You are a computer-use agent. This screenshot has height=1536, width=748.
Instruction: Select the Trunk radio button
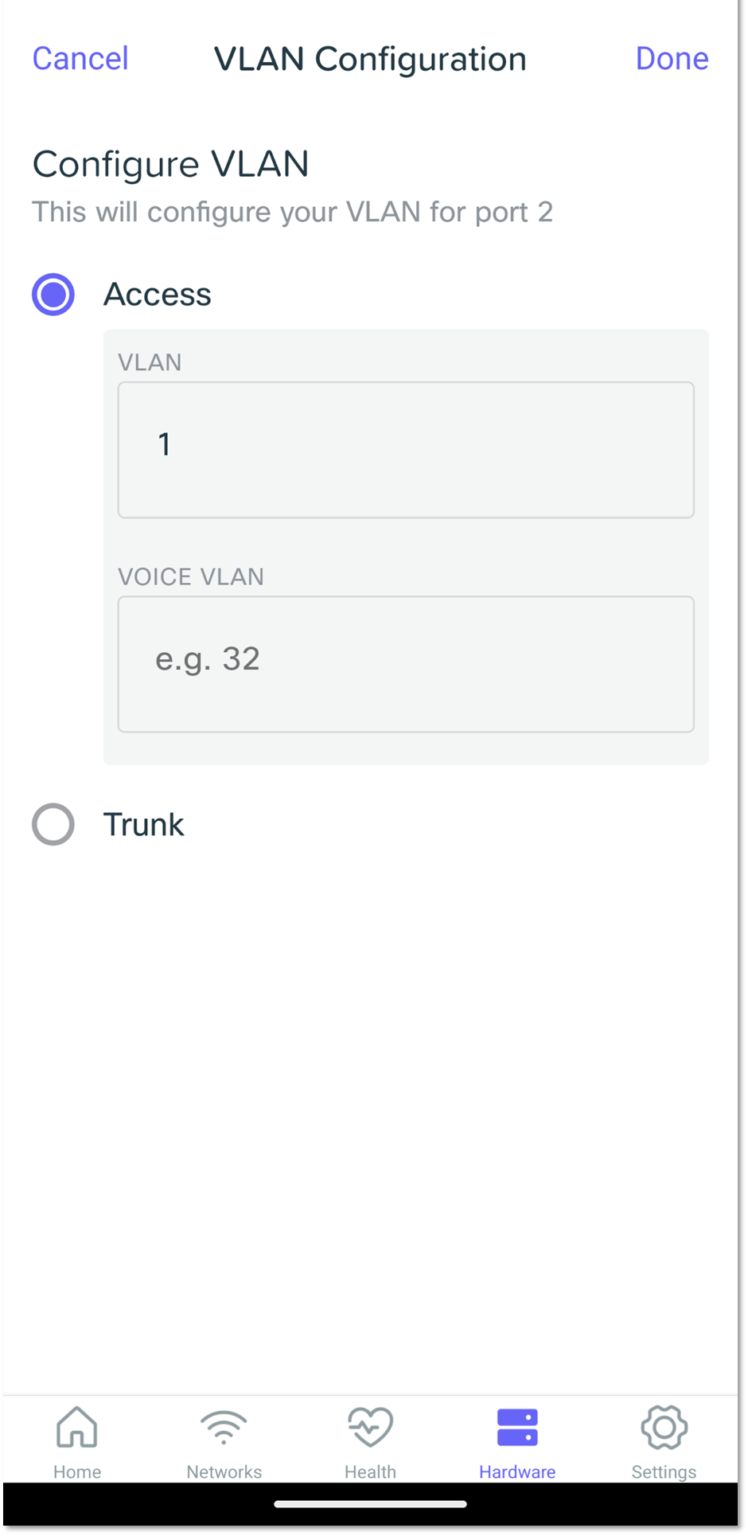coord(53,824)
